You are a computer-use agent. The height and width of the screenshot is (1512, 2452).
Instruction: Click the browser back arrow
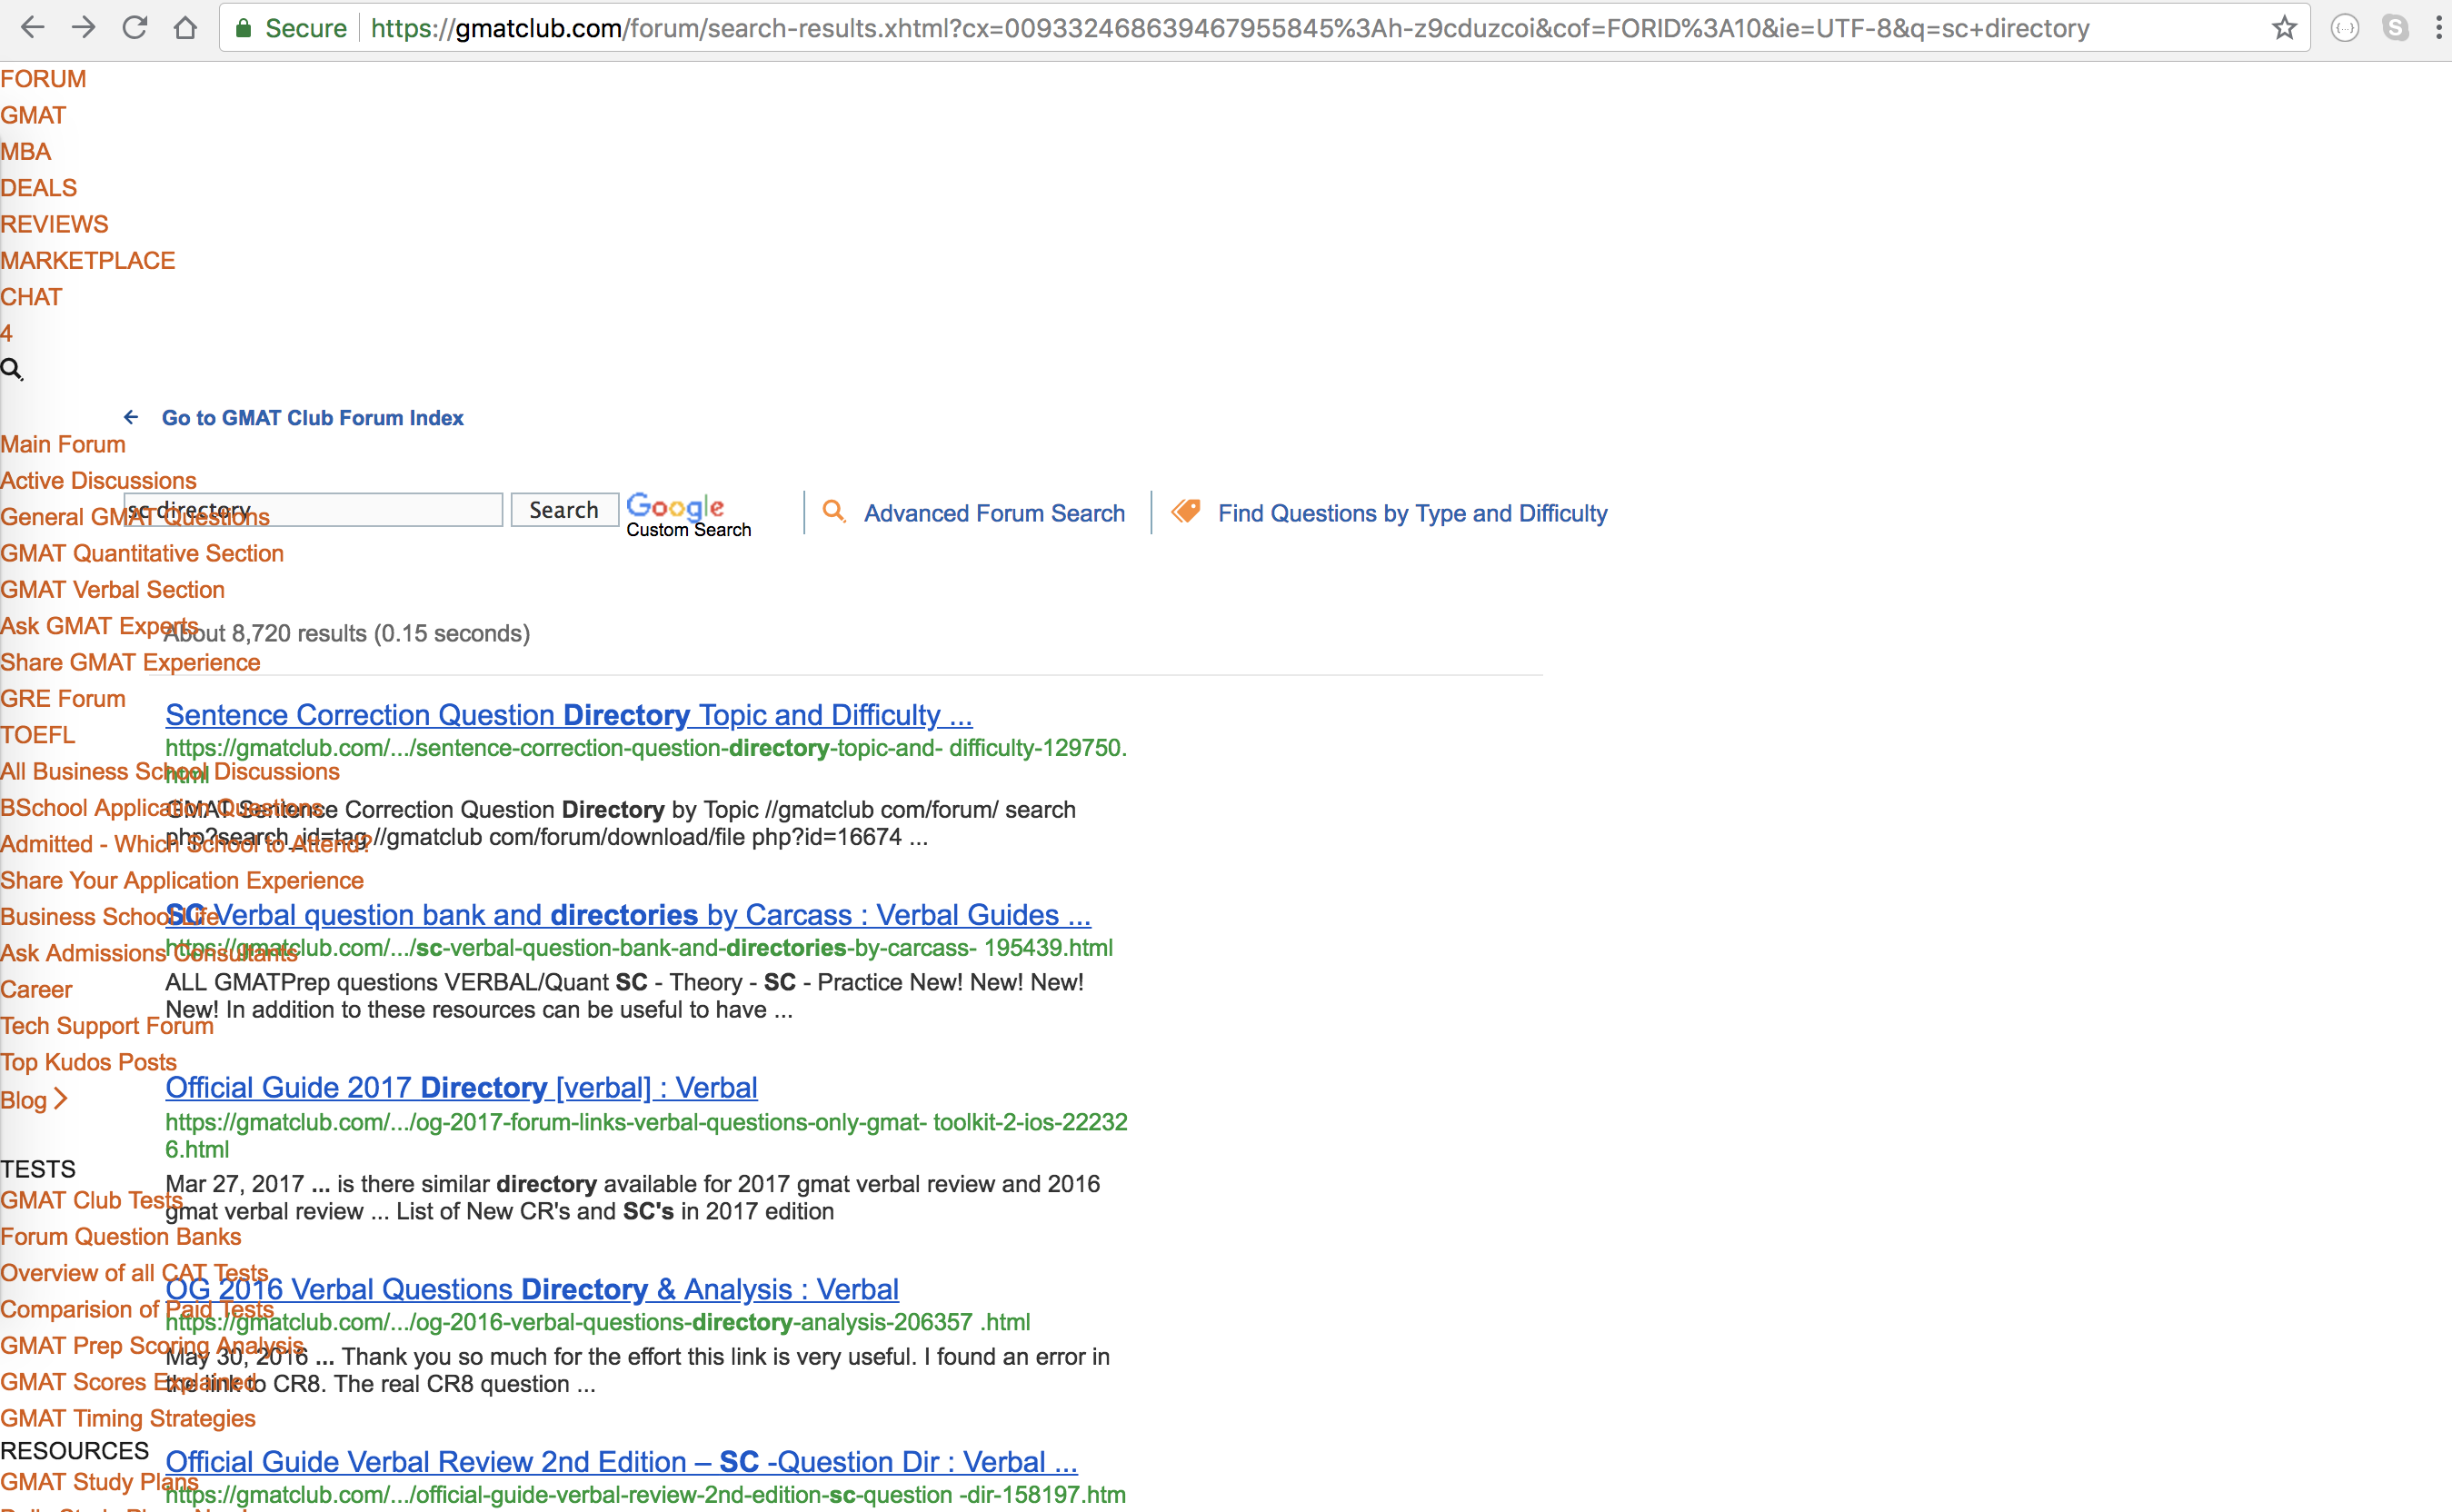point(33,28)
